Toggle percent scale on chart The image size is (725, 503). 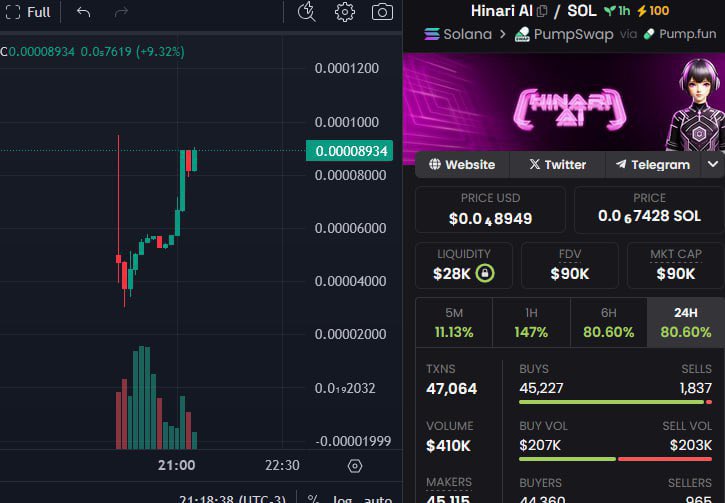coord(313,499)
